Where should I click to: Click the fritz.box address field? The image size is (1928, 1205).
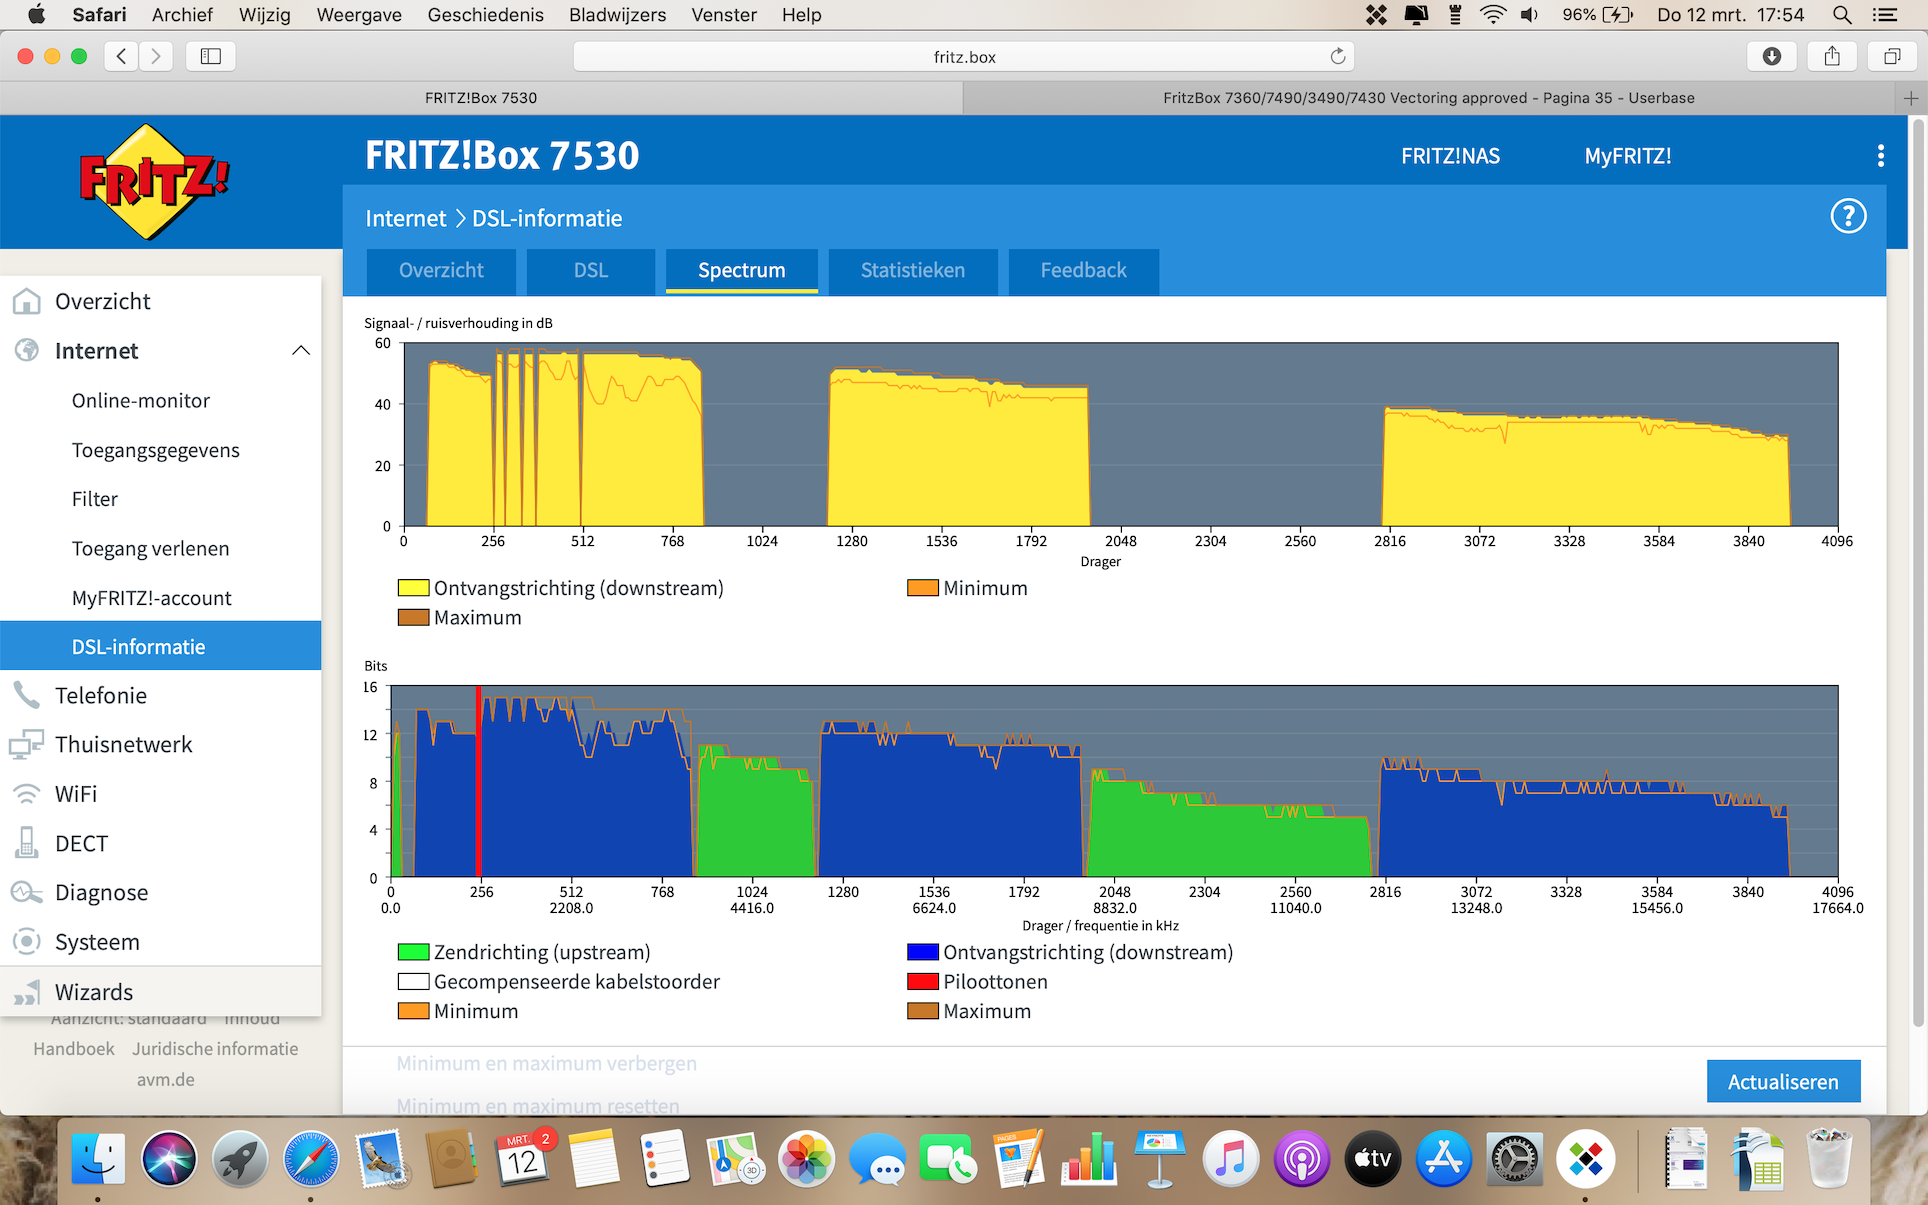[963, 57]
